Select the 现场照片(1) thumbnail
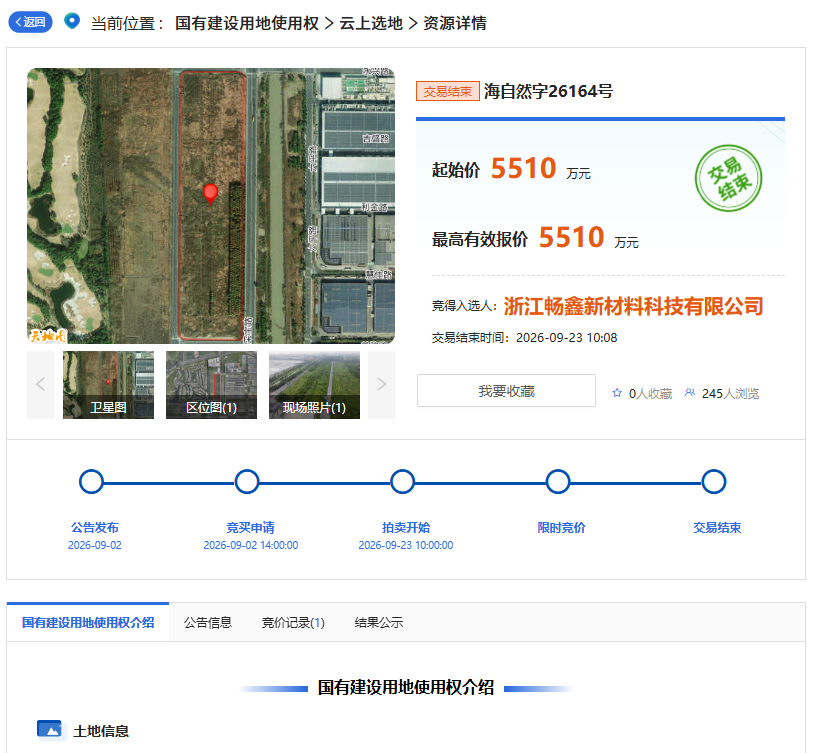813x753 pixels. [x=314, y=385]
